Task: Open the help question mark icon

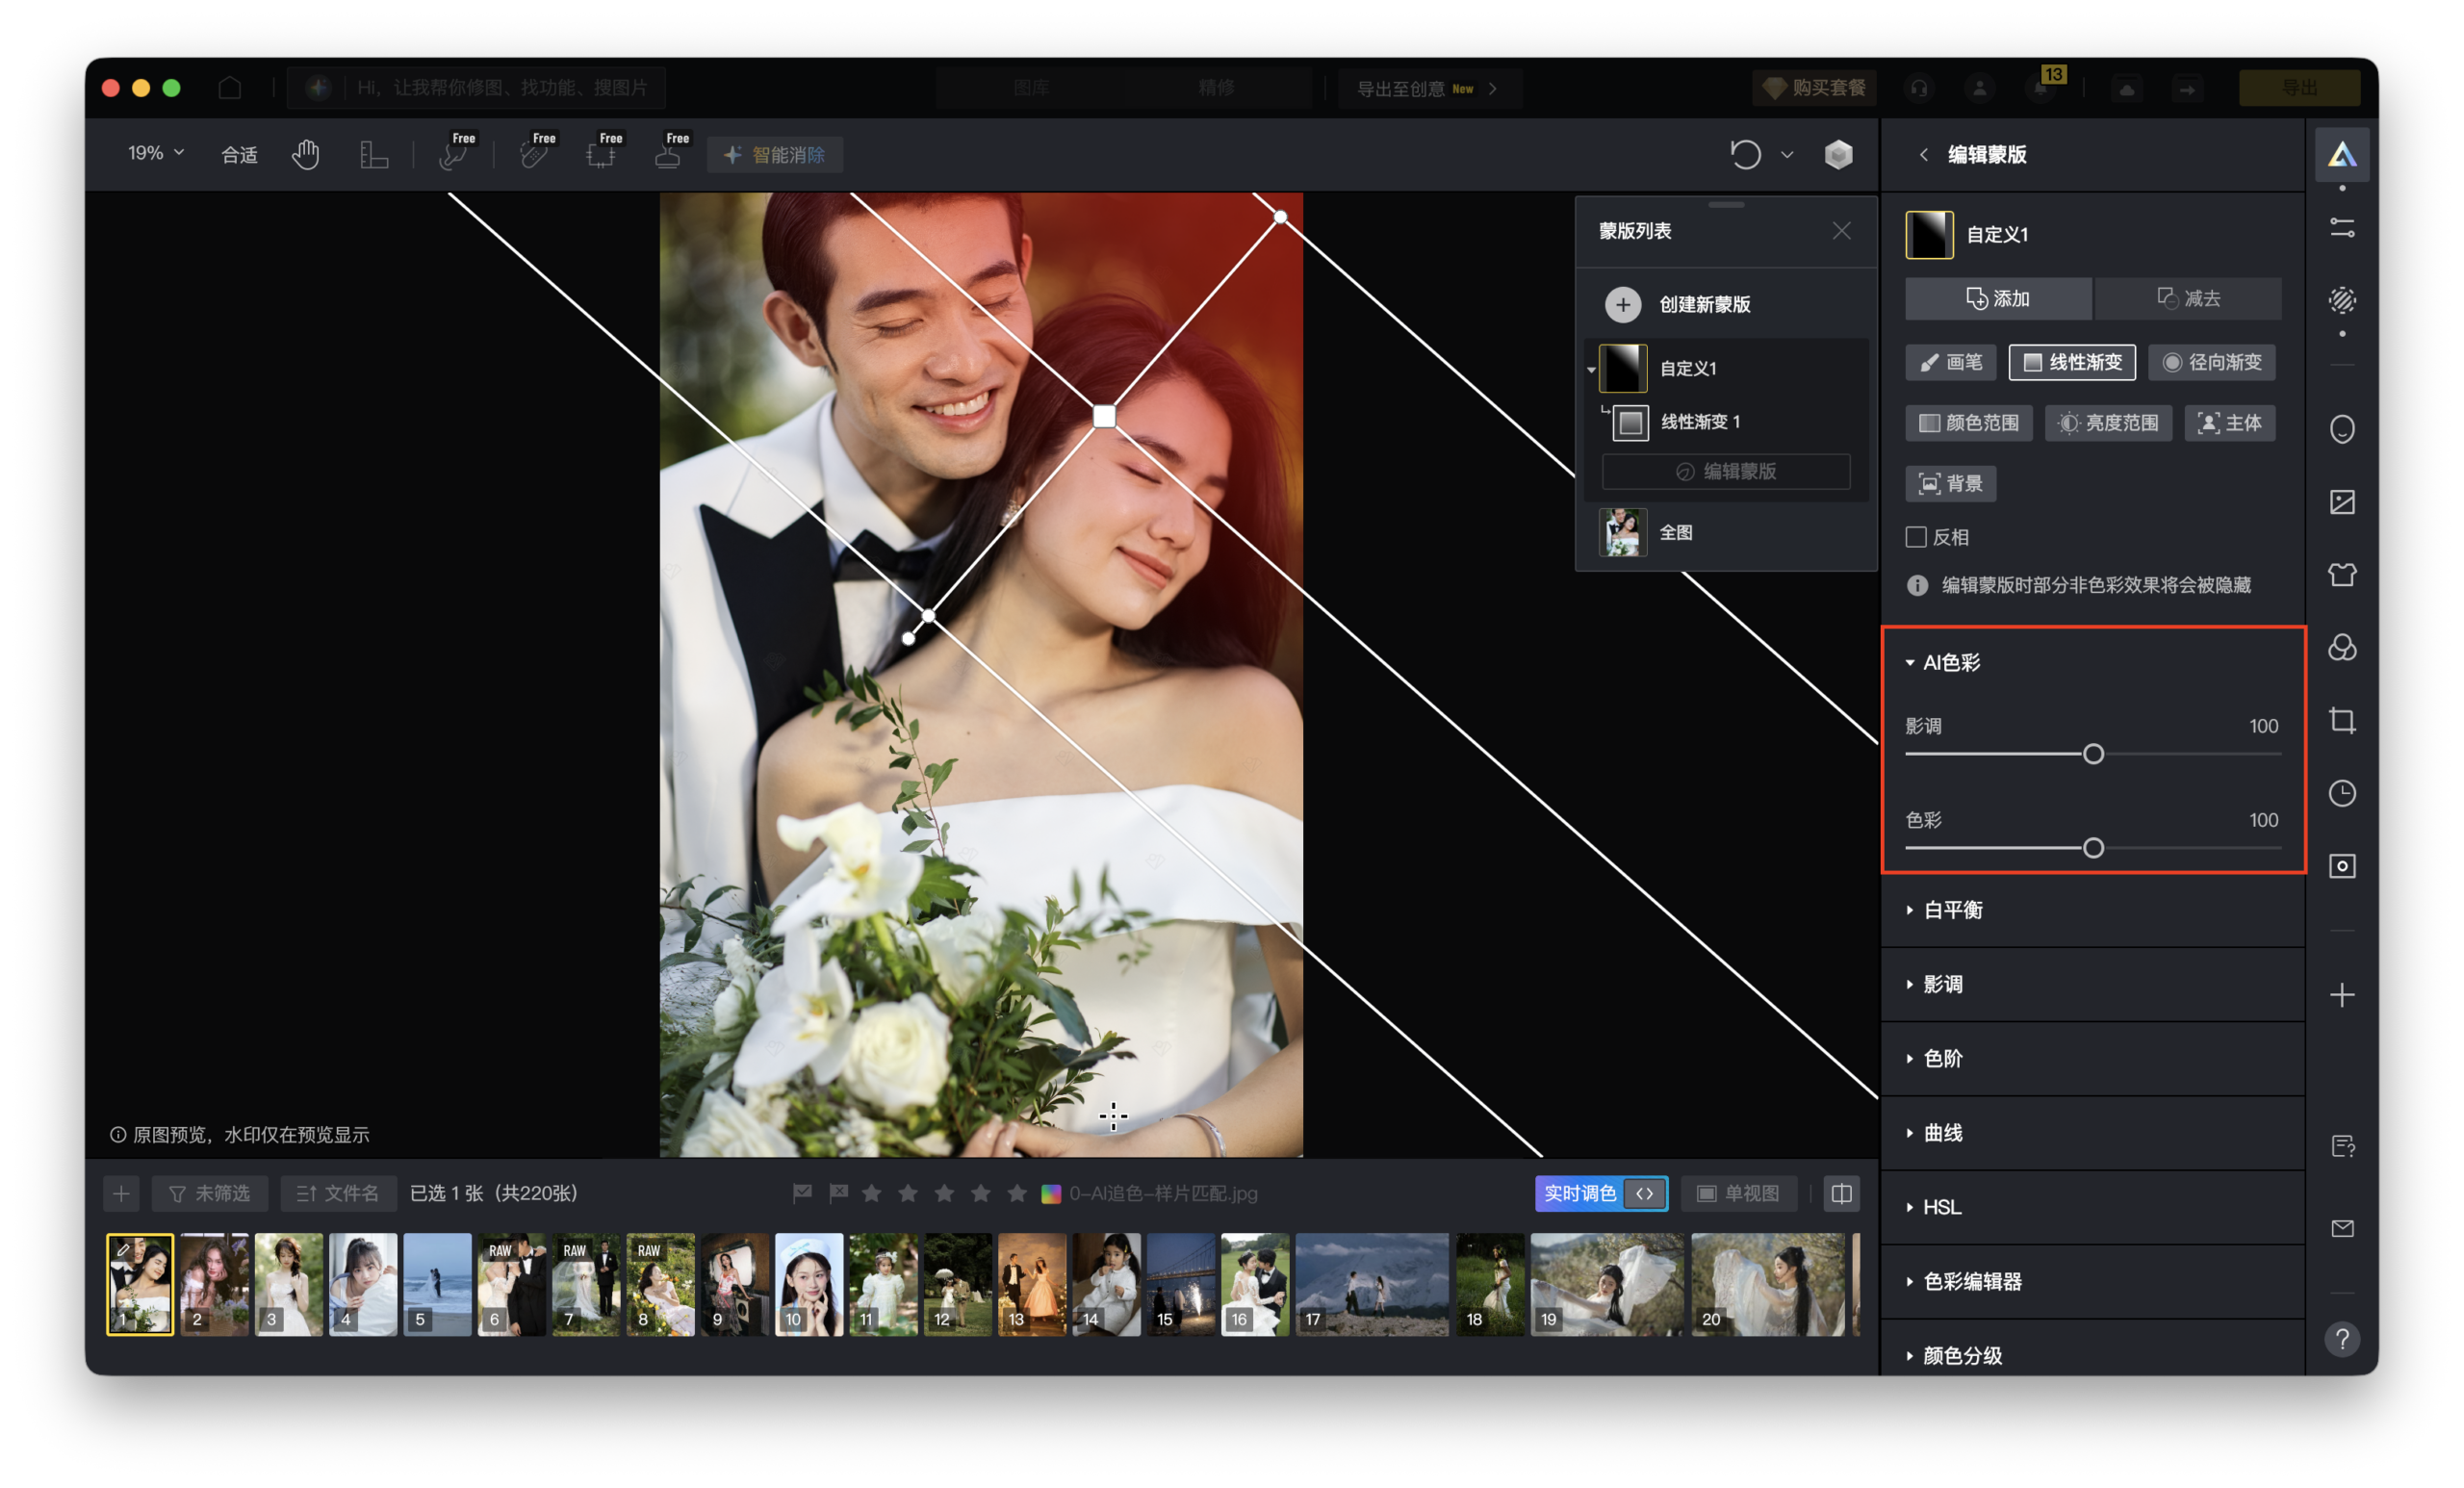Action: [2341, 1339]
